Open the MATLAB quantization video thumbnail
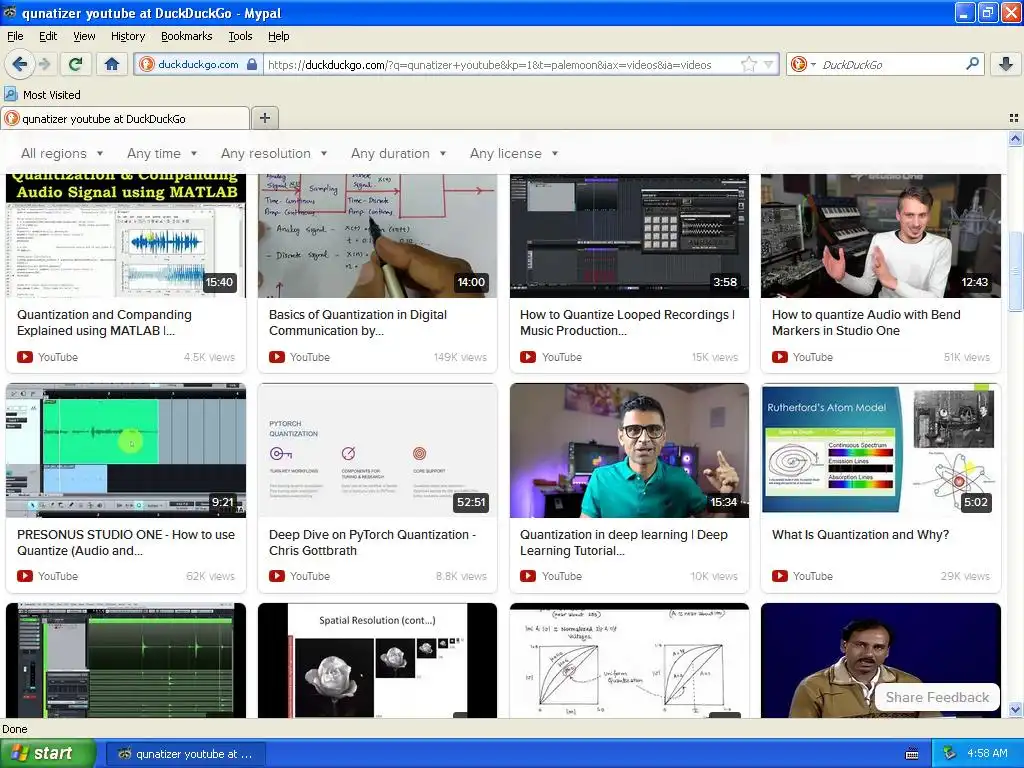This screenshot has width=1024, height=768. tap(126, 235)
